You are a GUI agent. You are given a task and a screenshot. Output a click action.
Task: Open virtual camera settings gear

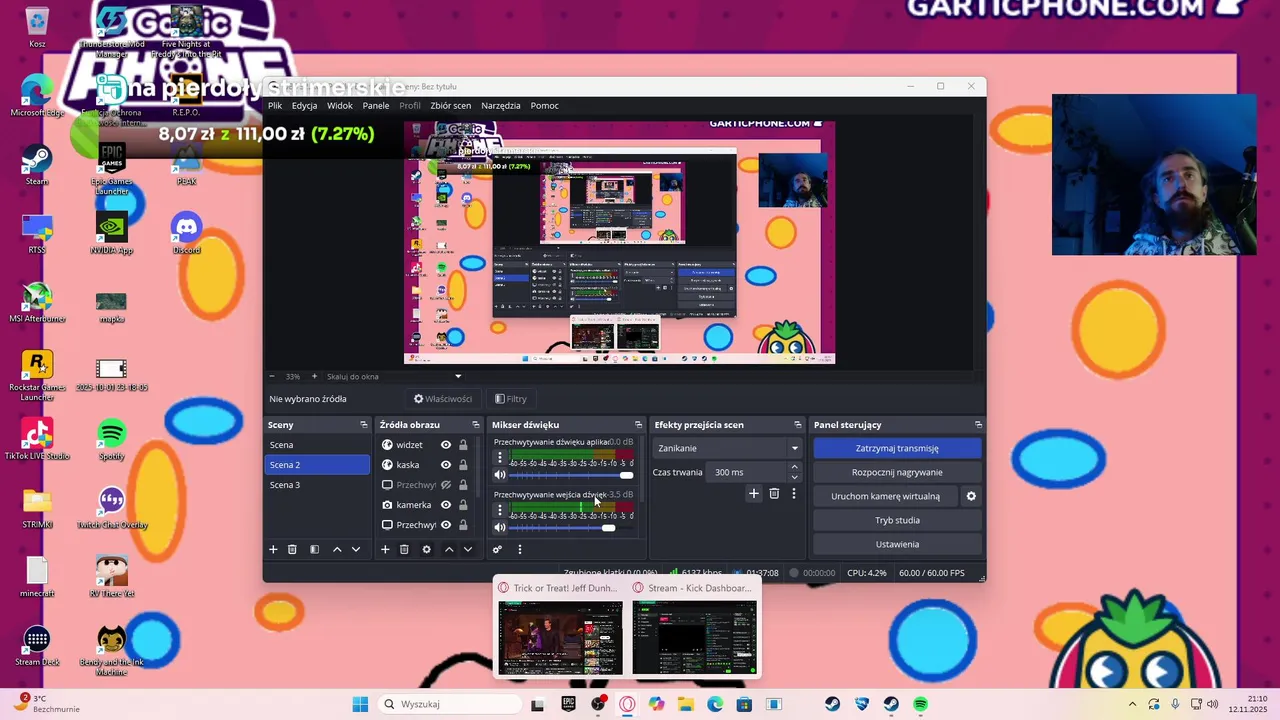point(970,496)
